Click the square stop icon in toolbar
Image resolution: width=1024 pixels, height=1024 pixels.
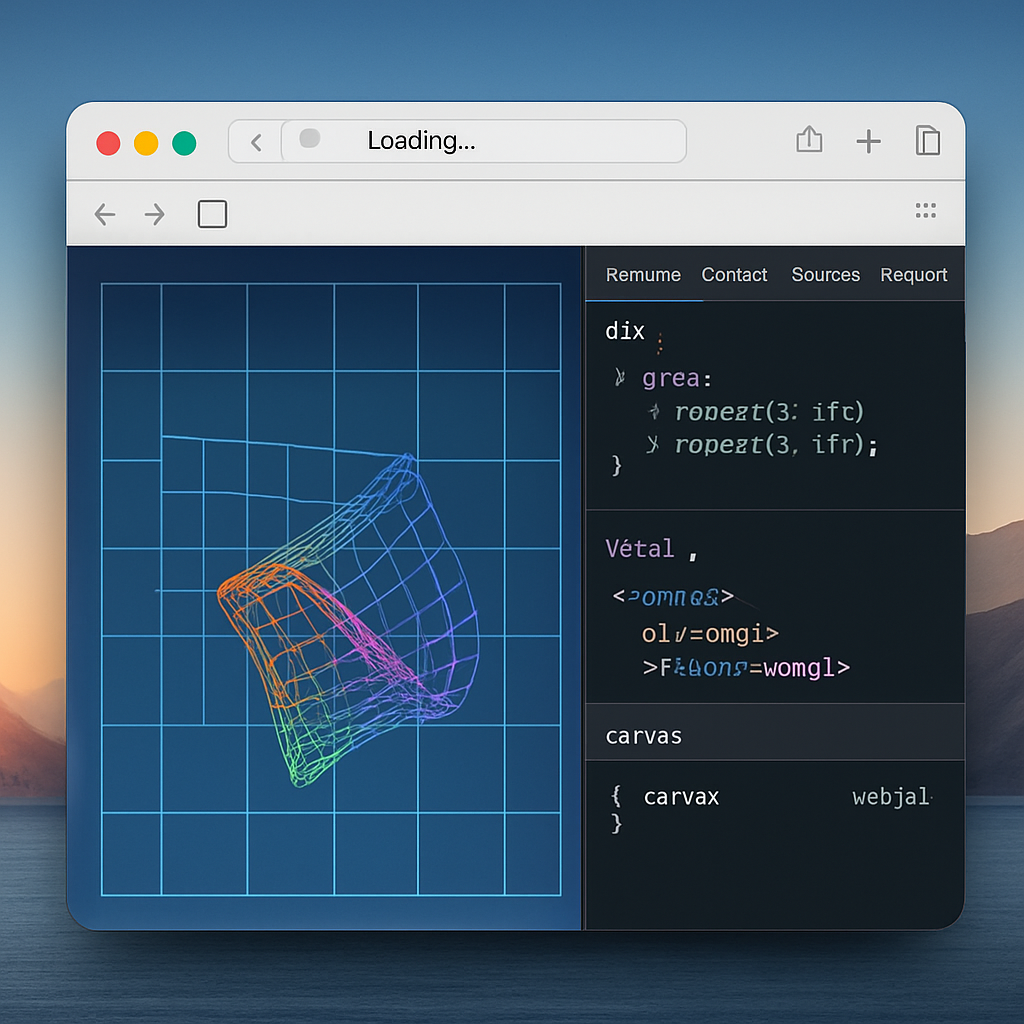click(x=212, y=214)
